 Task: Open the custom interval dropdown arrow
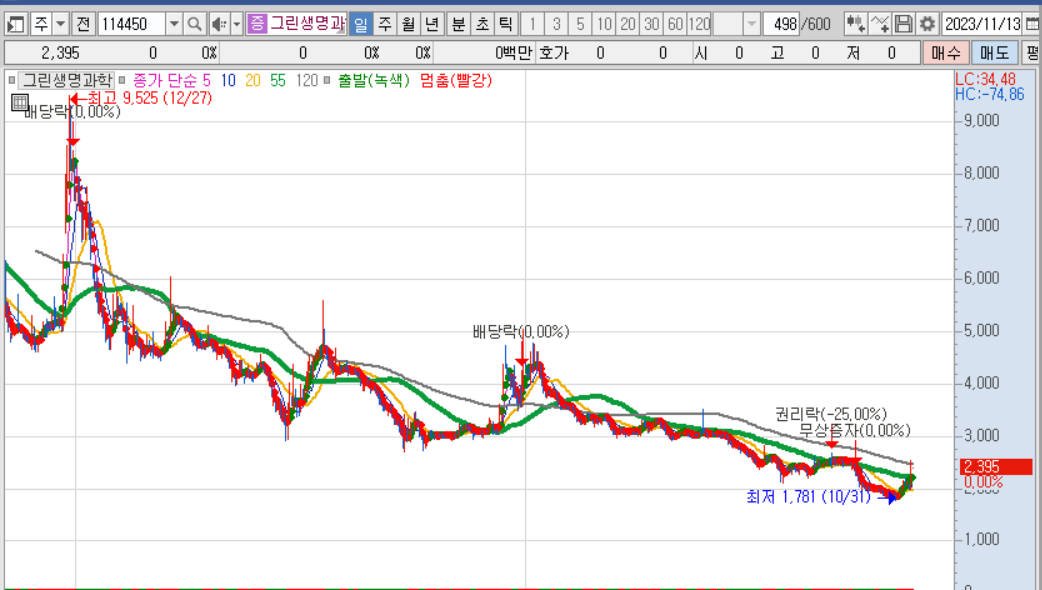pyautogui.click(x=751, y=25)
